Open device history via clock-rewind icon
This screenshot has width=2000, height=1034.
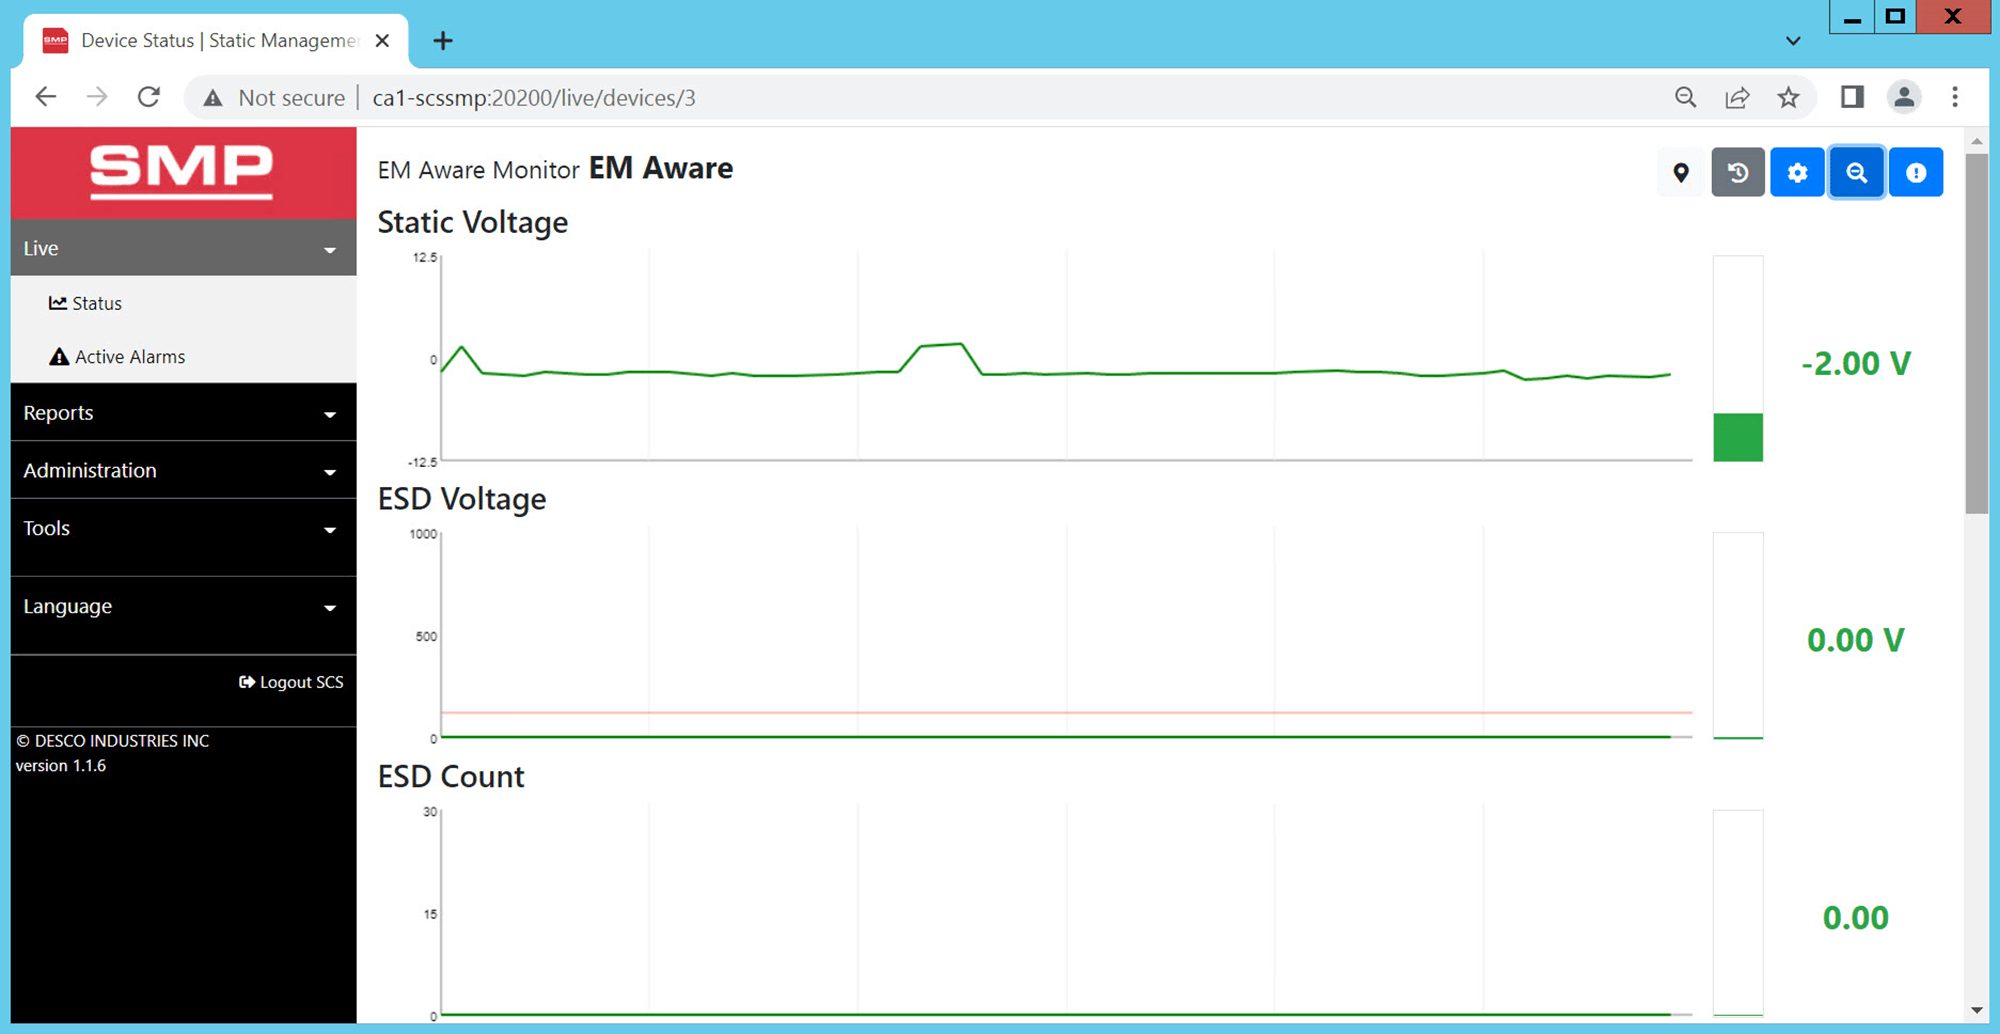(1738, 172)
